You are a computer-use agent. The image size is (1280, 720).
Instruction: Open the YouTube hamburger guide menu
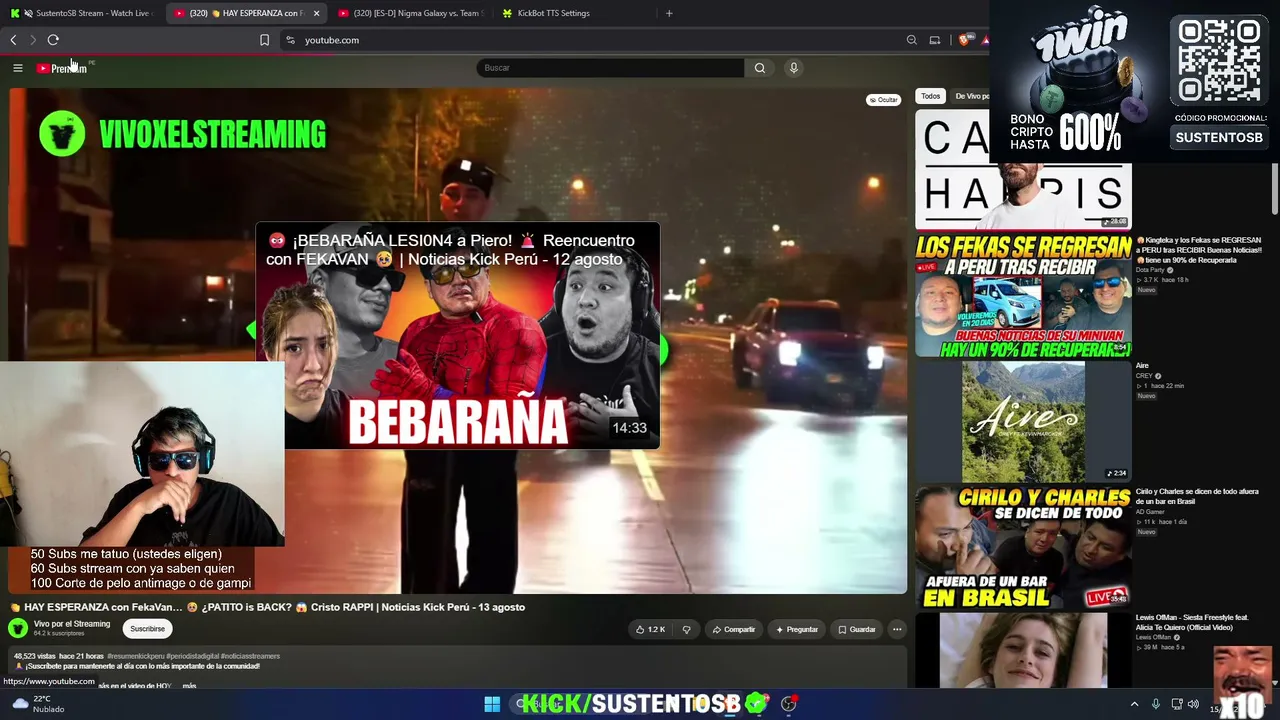pos(17,68)
